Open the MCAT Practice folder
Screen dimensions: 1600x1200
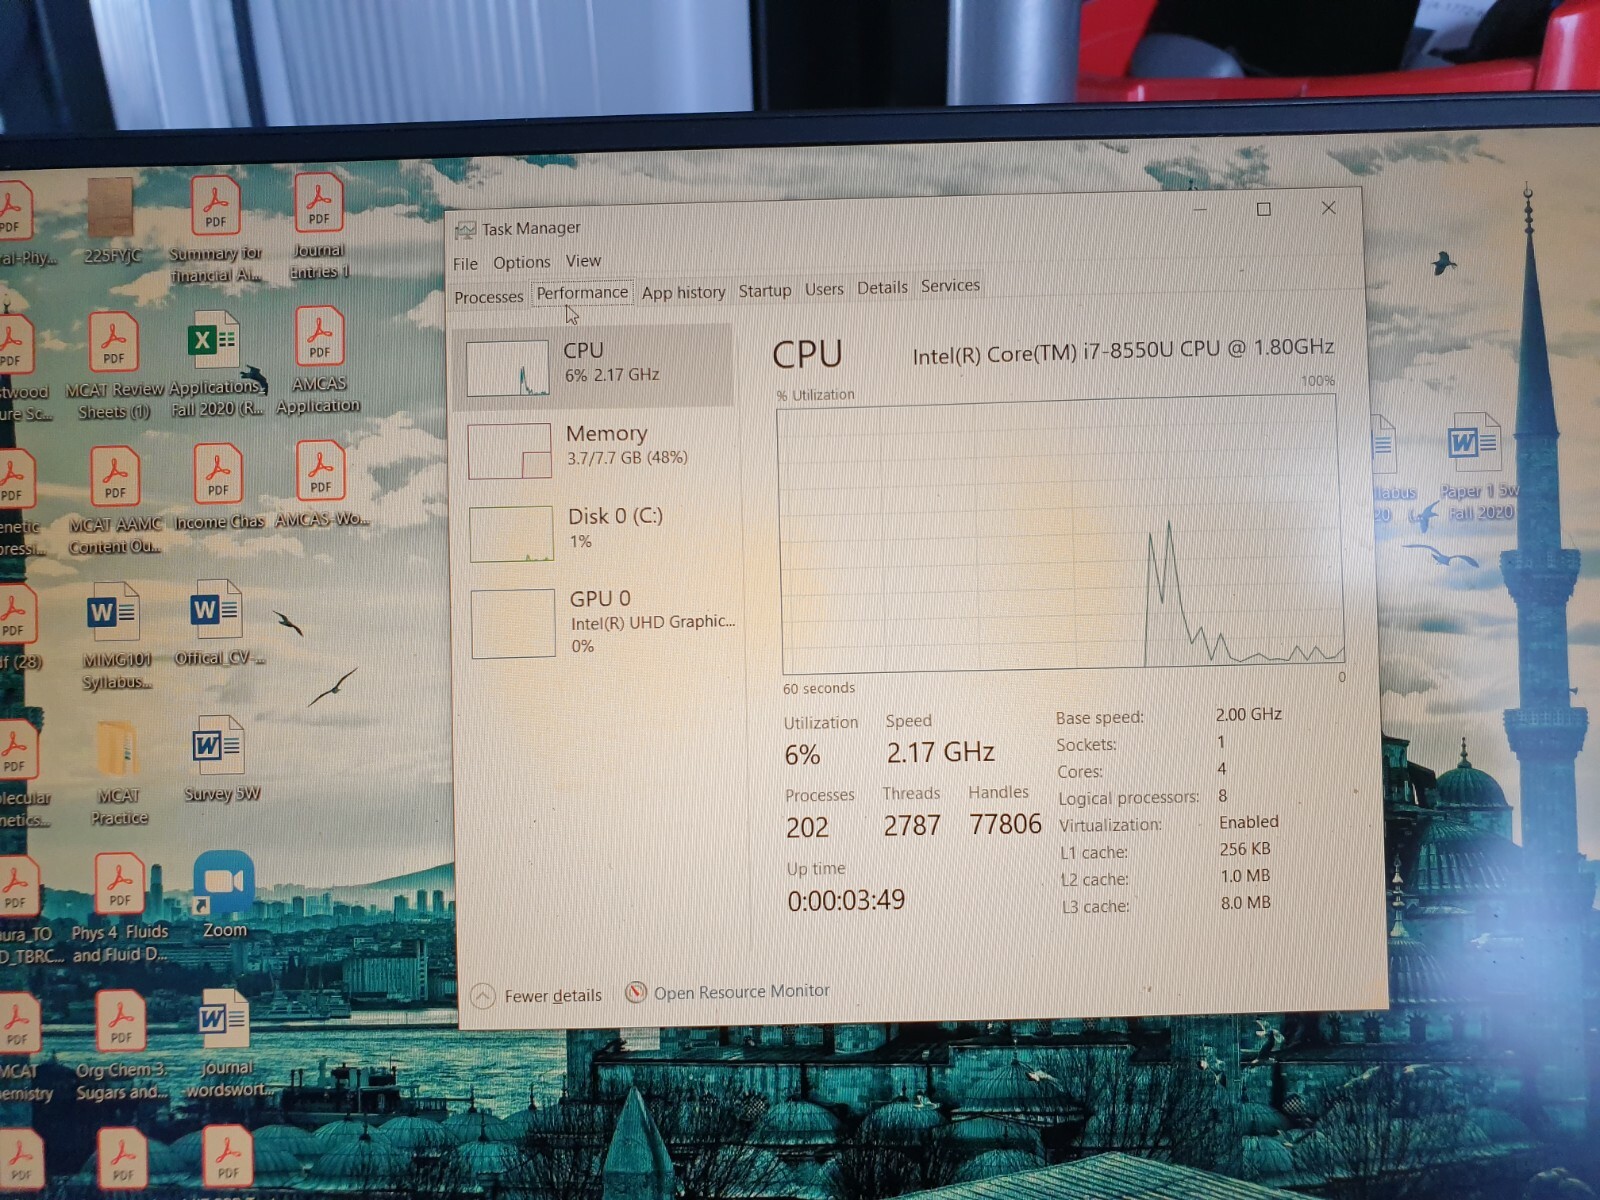click(x=119, y=773)
